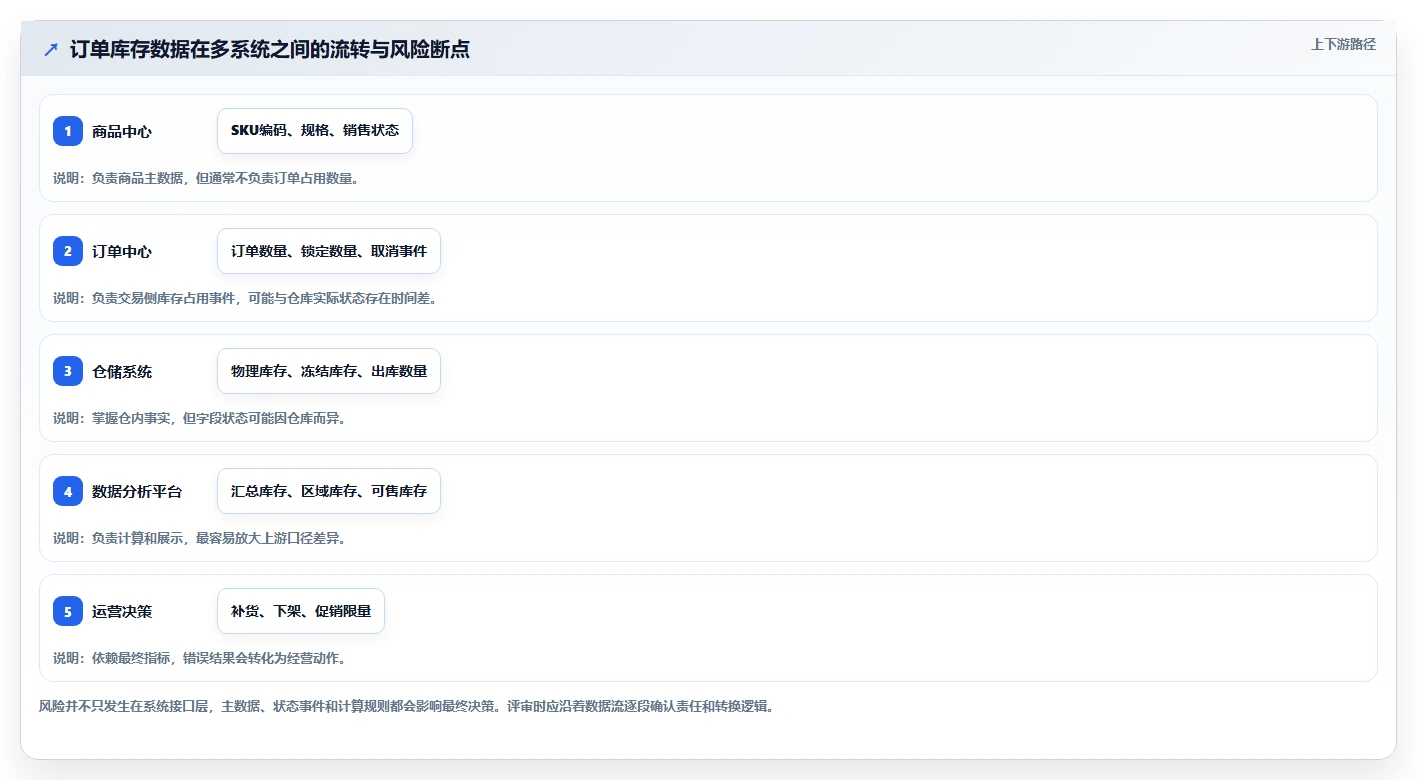This screenshot has height=780, width=1417.
Task: Click the panel title 订单库存数据在多系统之间的流转与风险断点
Action: 270,49
